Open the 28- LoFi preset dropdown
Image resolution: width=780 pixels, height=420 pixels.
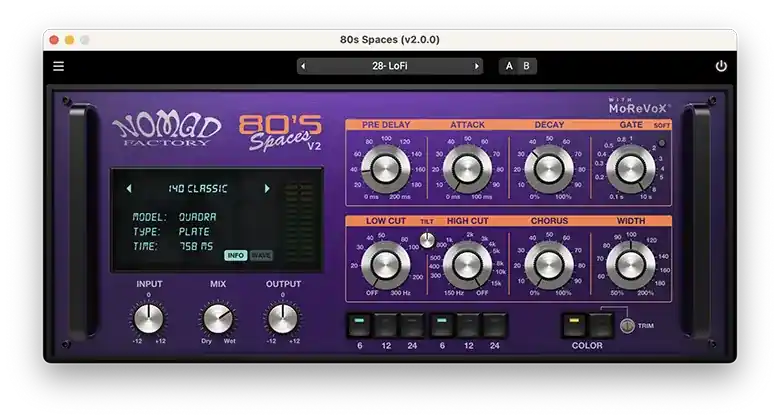(390, 66)
